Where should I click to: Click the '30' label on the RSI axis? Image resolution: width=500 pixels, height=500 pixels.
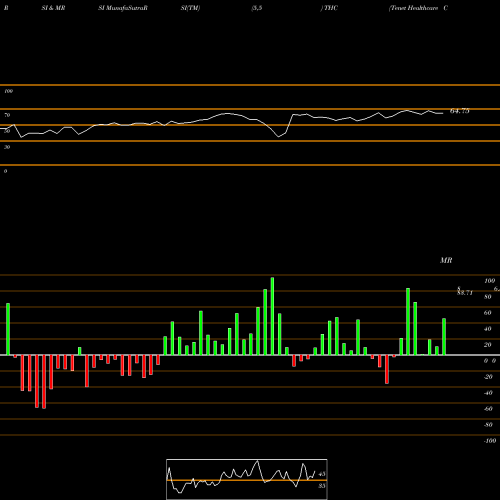[x=7, y=147]
